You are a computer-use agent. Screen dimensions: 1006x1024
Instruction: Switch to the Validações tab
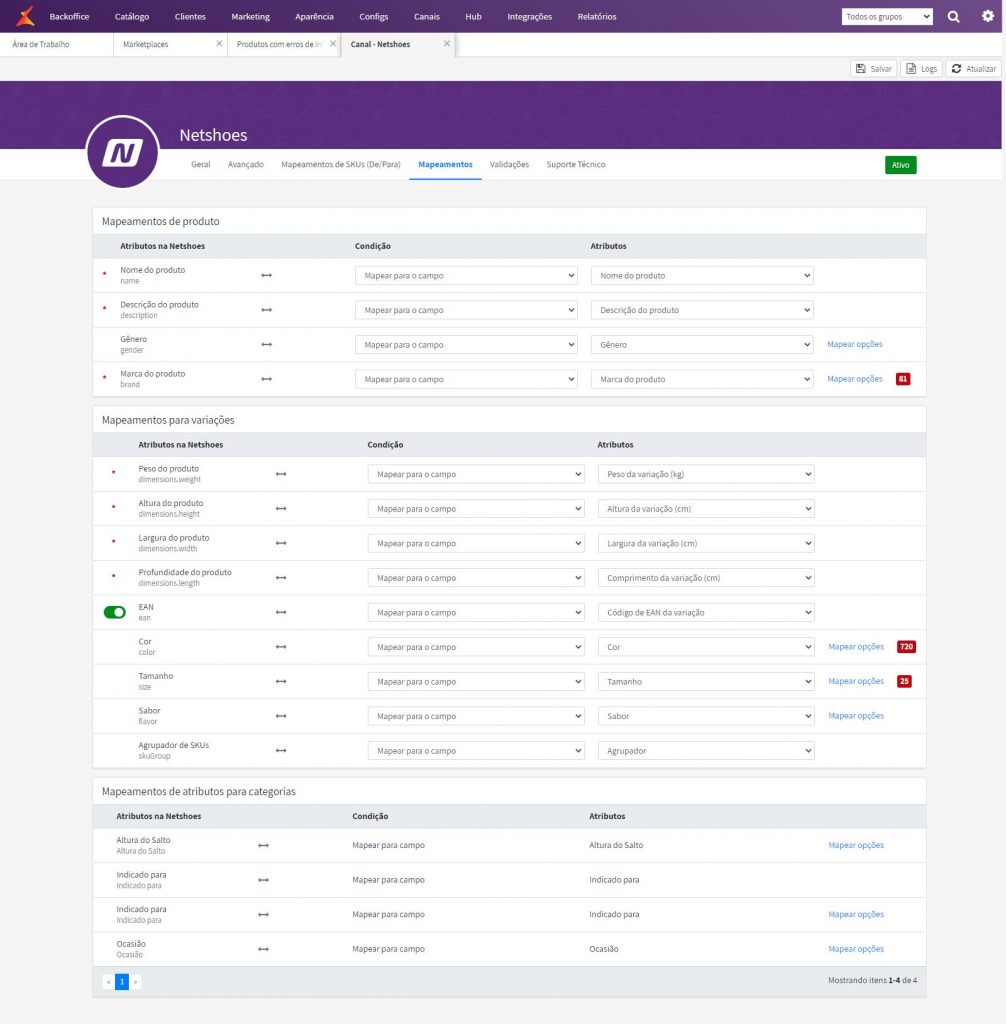[x=510, y=165]
